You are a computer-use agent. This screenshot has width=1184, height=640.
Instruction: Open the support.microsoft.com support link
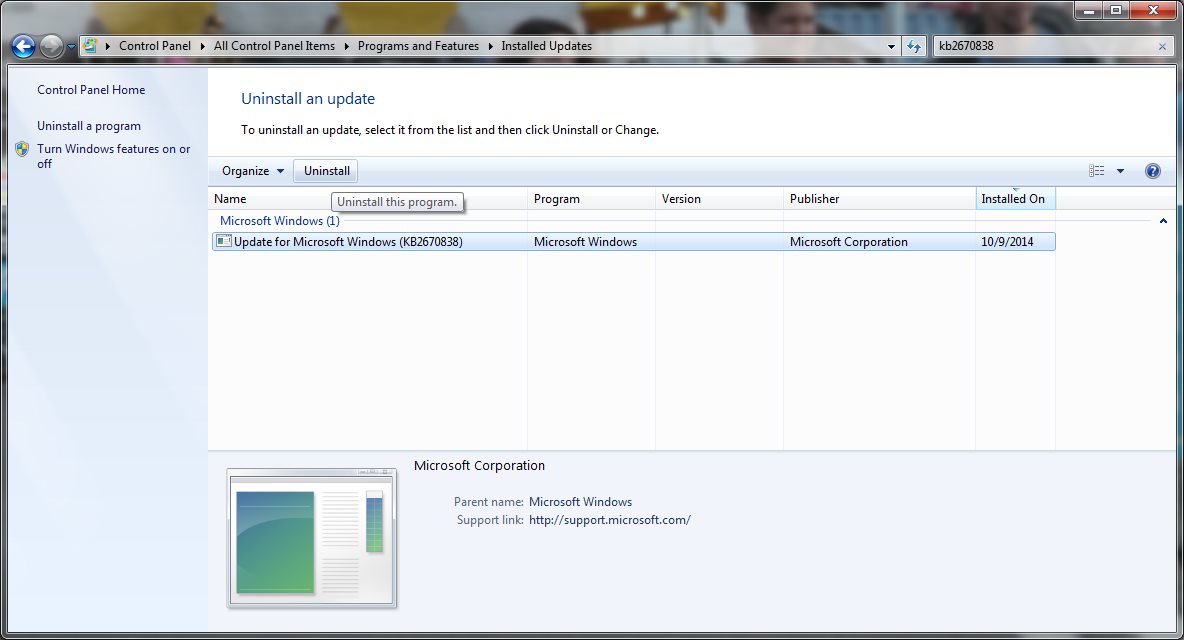610,520
